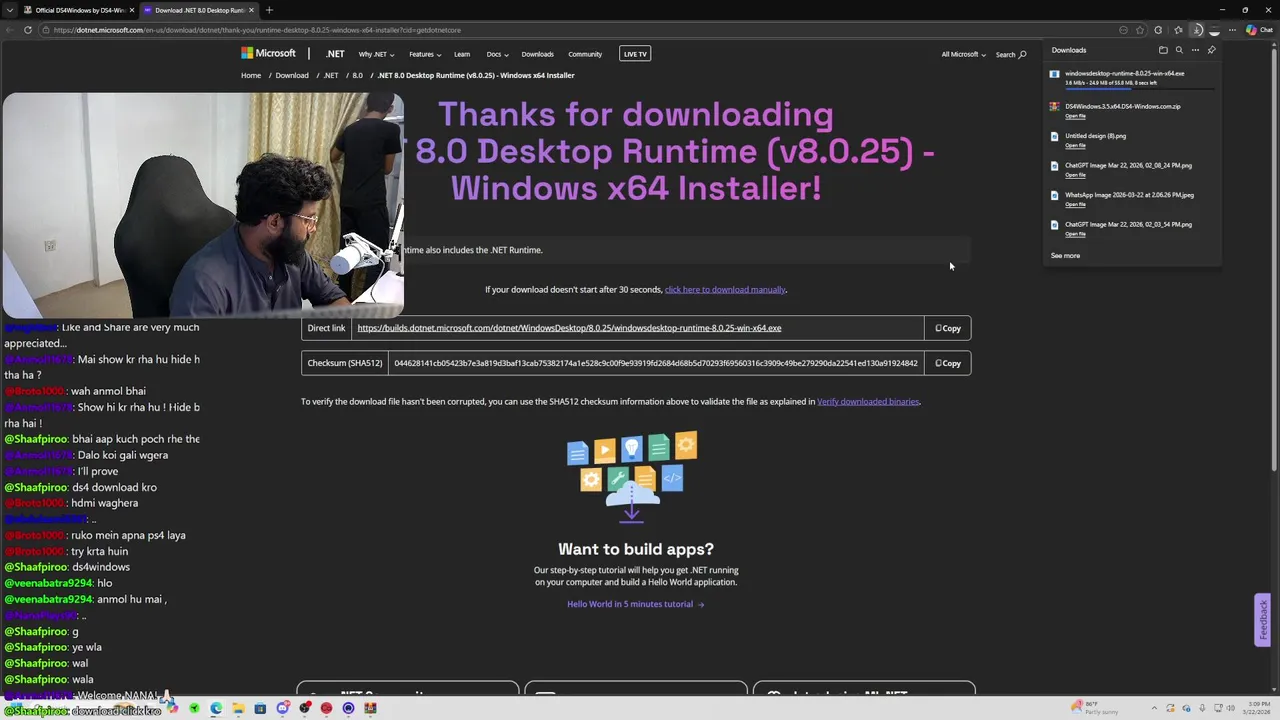Screen dimensions: 1280x720
Task: Open browser Settings and more menu
Action: 1232,30
